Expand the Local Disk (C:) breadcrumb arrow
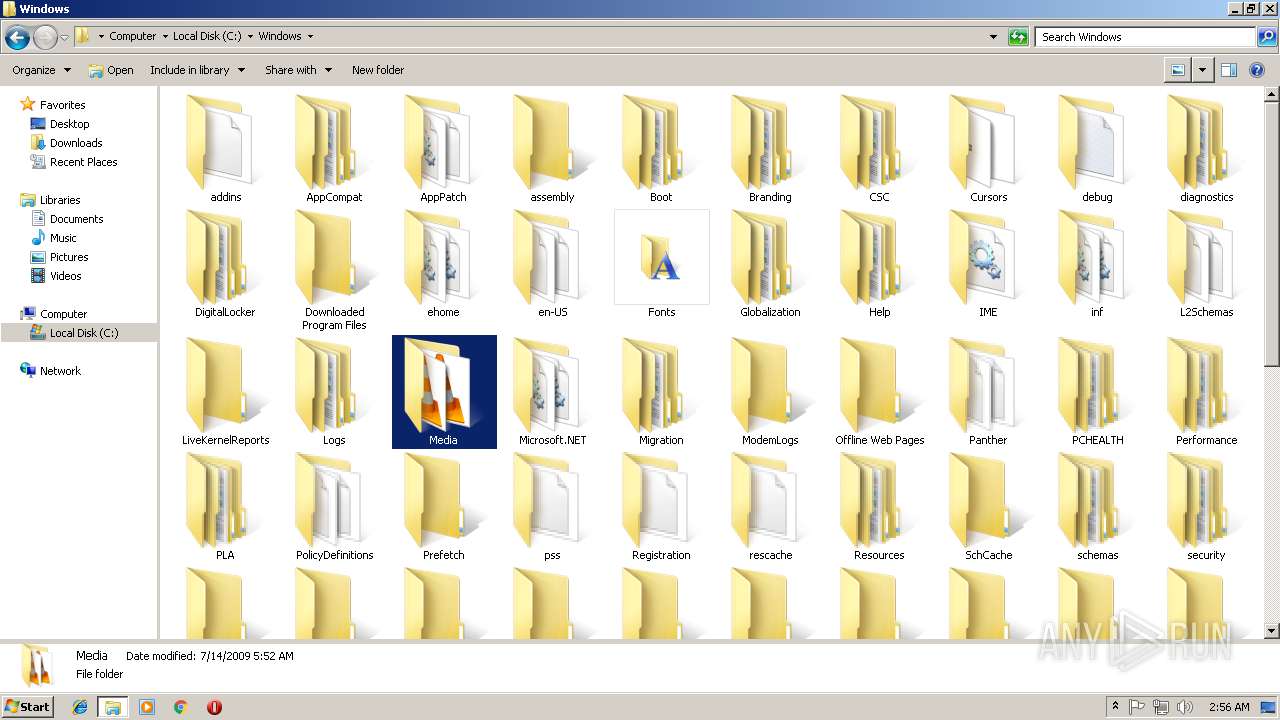This screenshot has height=720, width=1280. [250, 36]
